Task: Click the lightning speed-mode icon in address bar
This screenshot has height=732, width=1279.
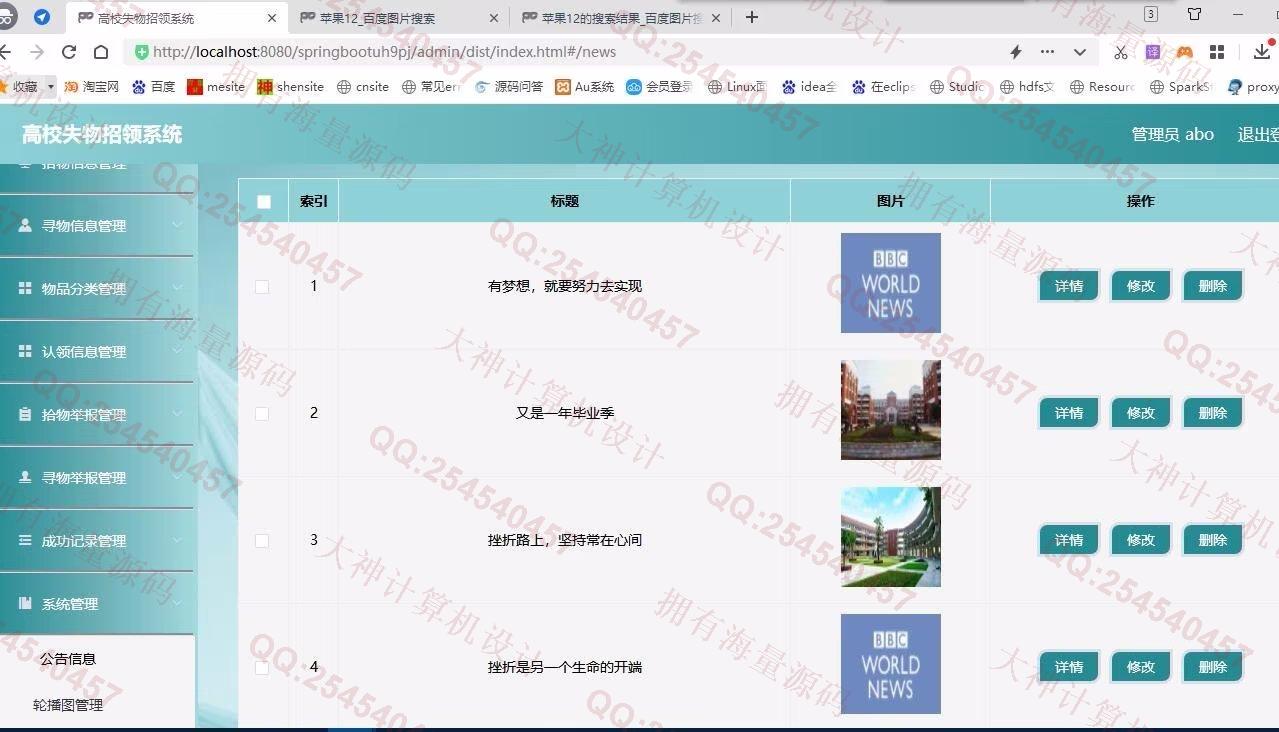Action: [x=1016, y=52]
